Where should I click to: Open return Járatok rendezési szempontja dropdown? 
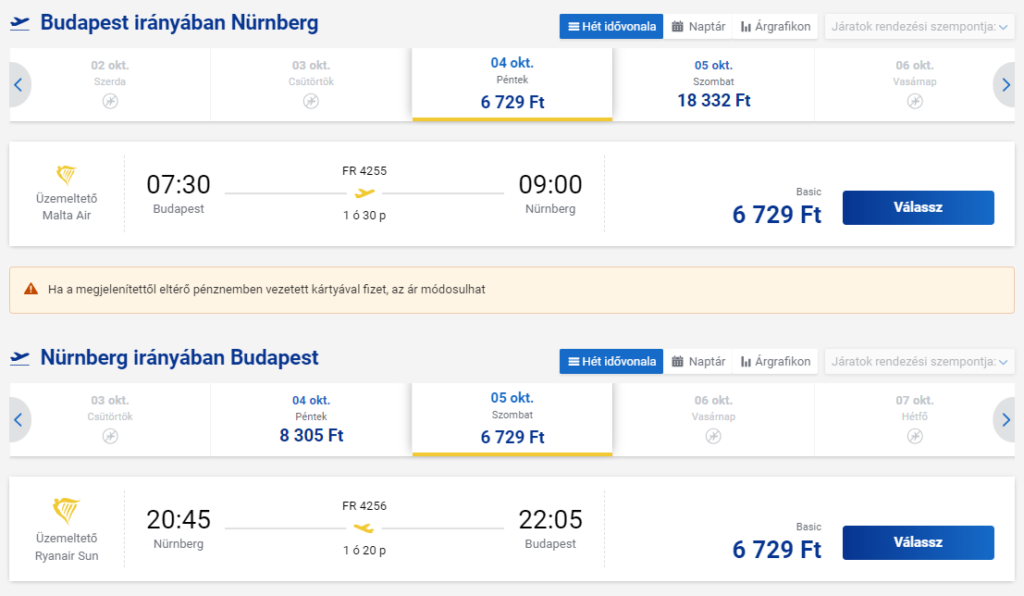(x=919, y=361)
